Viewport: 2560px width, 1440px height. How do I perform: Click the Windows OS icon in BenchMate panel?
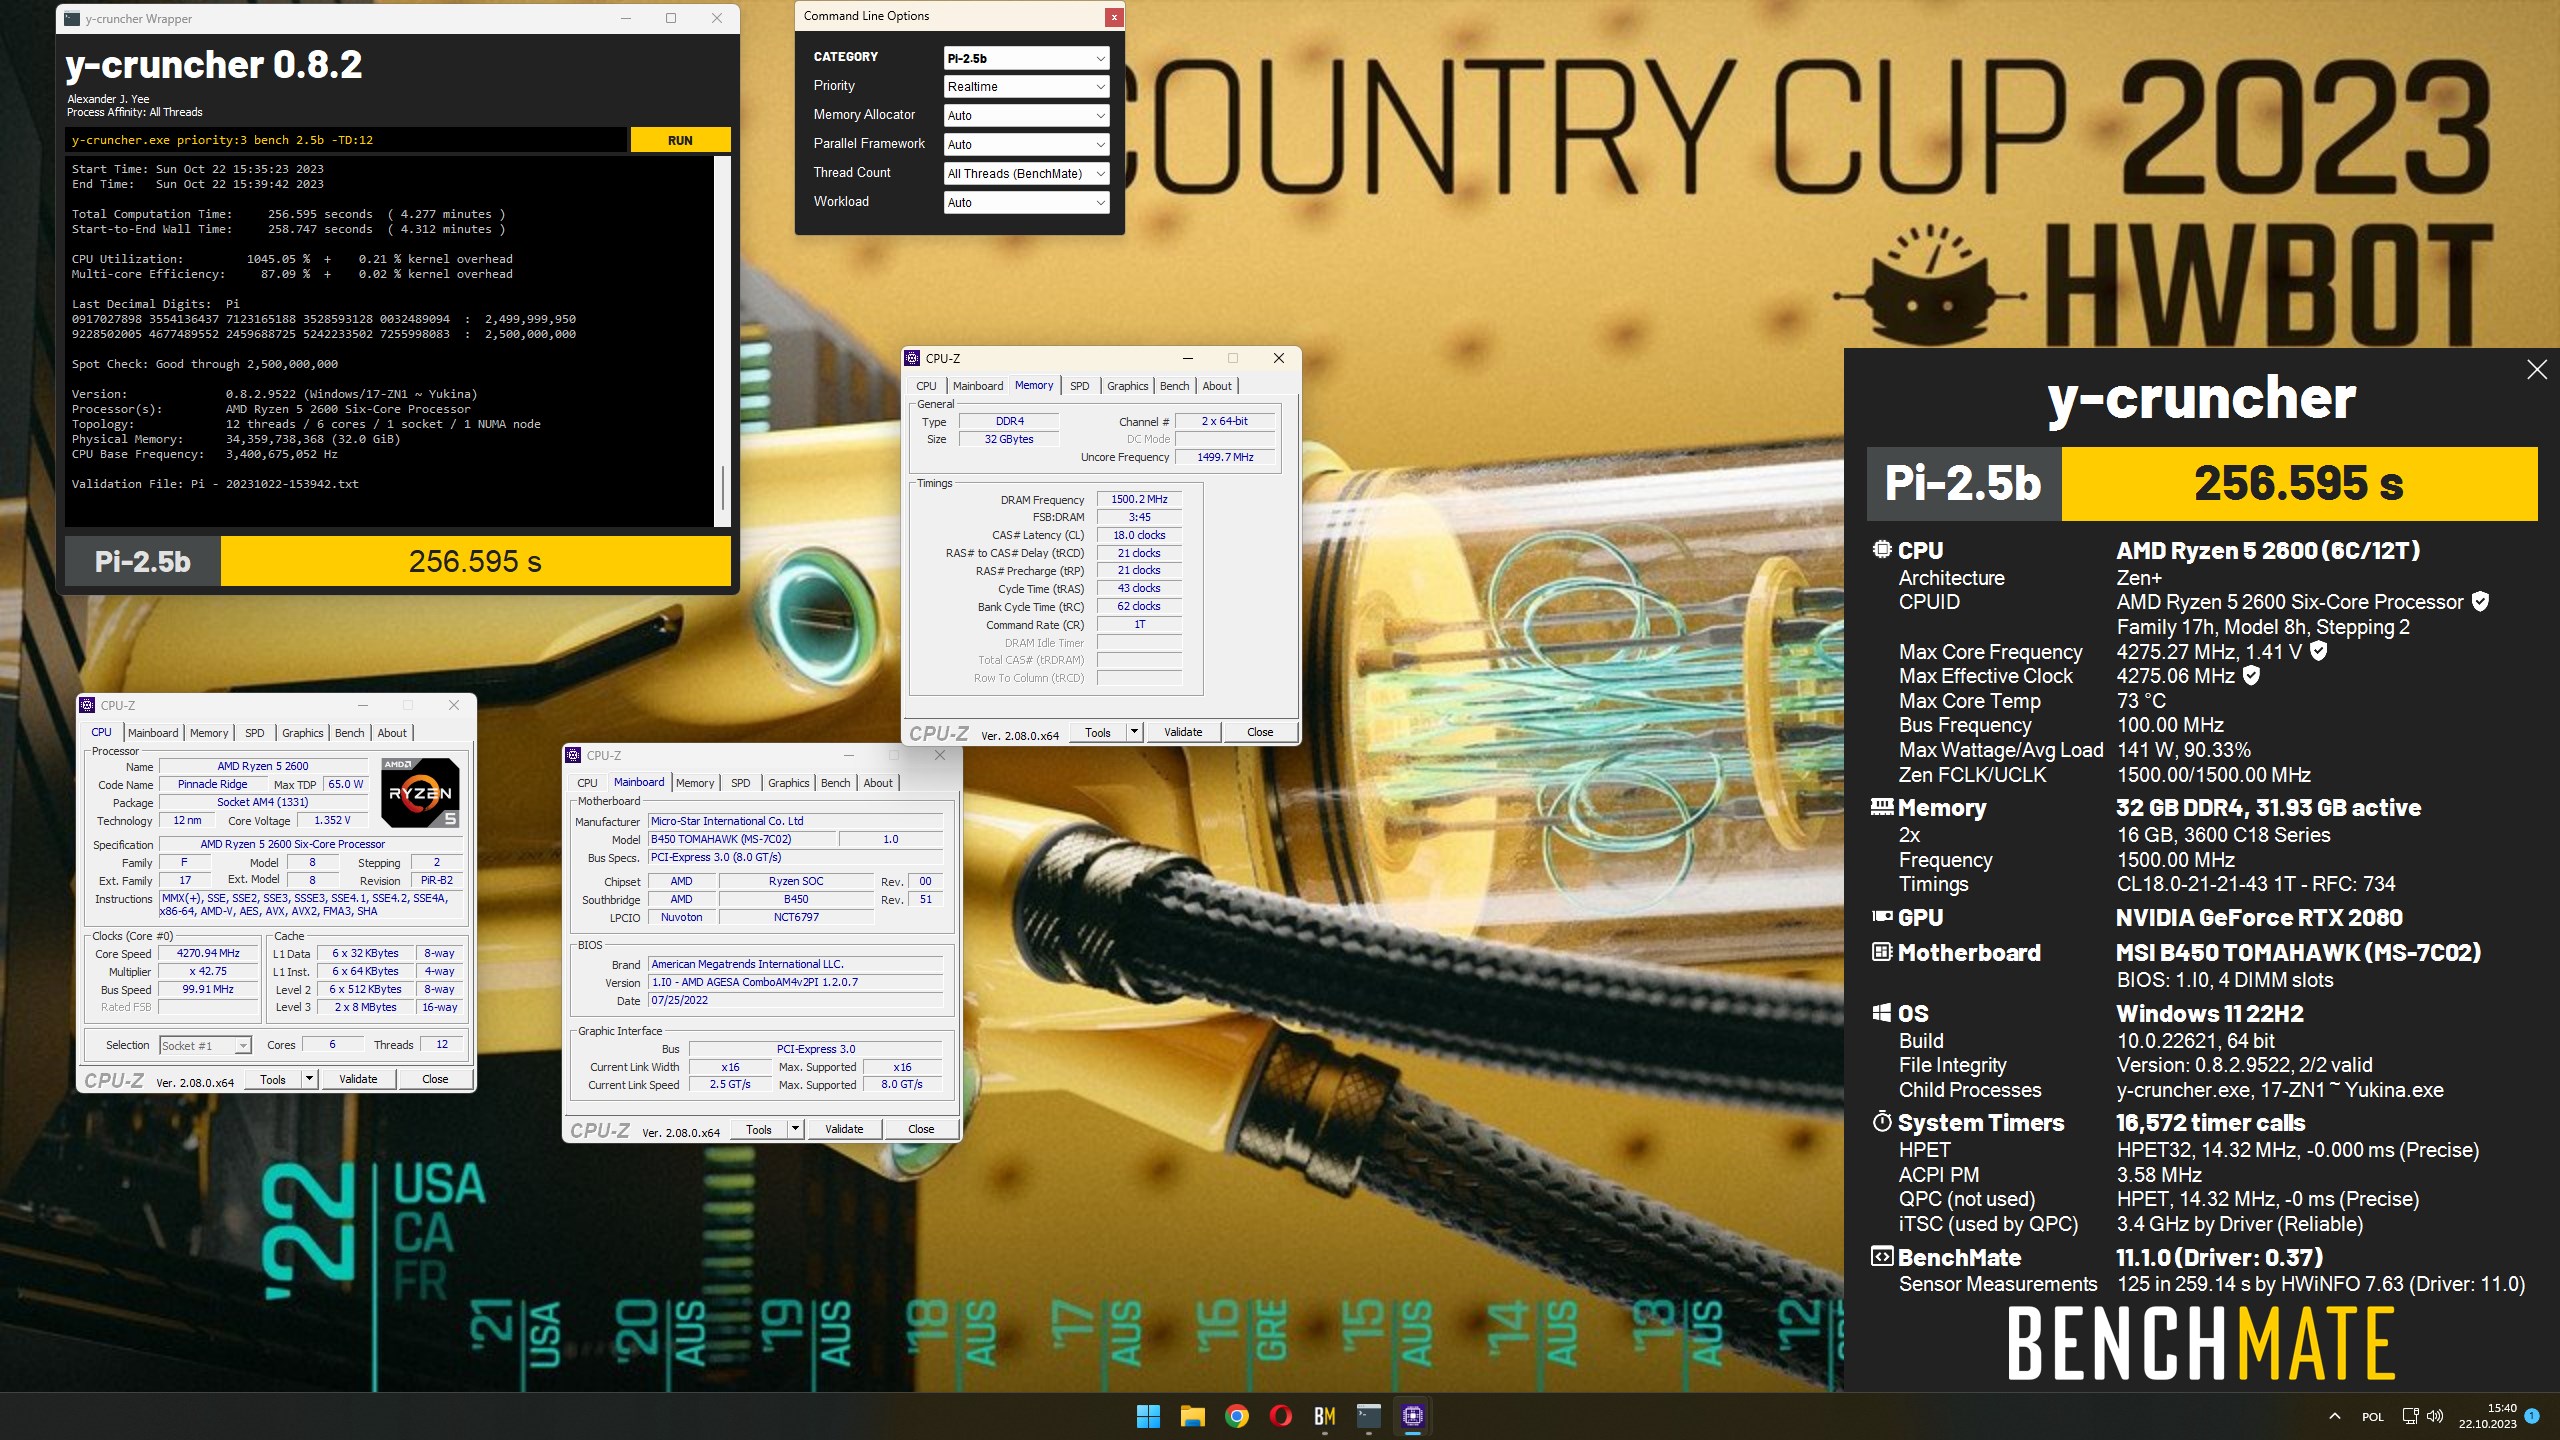pyautogui.click(x=1882, y=1012)
